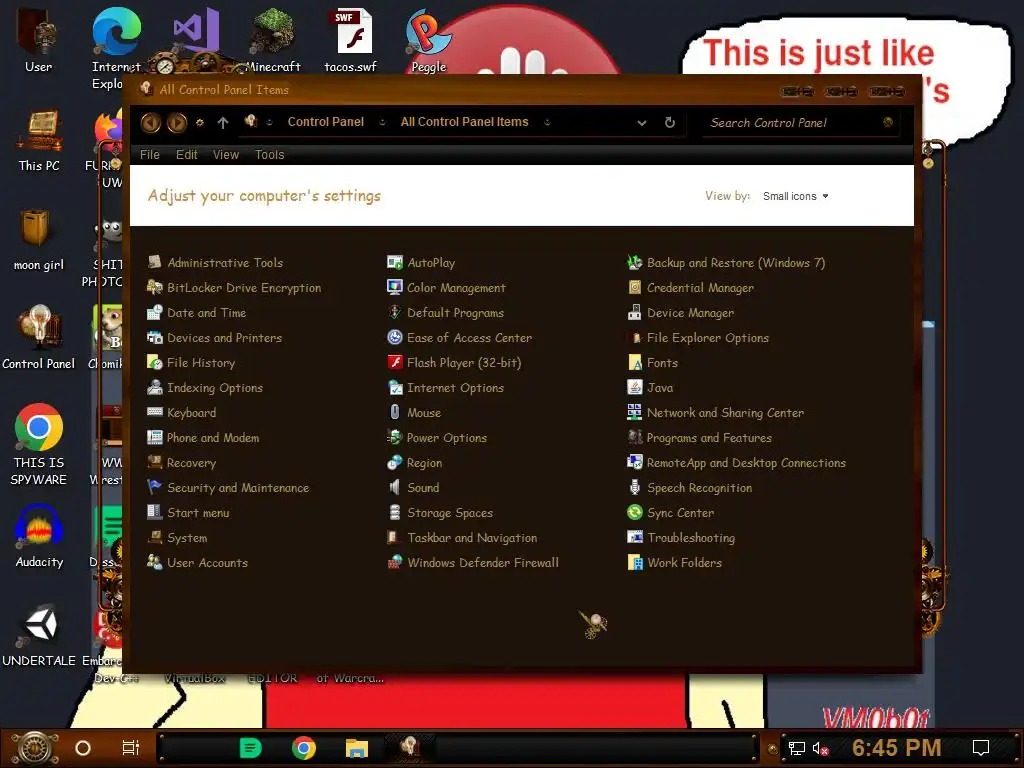Click the Network and Sharing Center icon
The width and height of the screenshot is (1024, 768).
pos(635,413)
